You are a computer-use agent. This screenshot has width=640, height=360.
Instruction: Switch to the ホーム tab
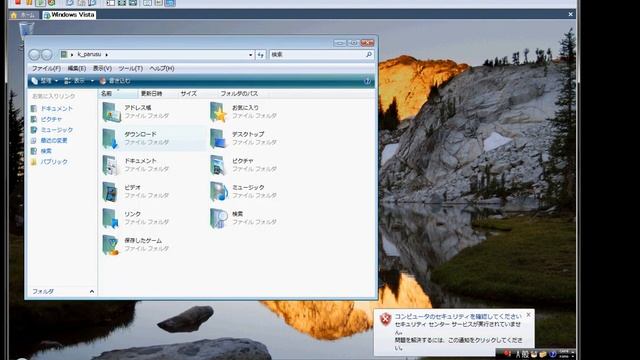pos(24,15)
